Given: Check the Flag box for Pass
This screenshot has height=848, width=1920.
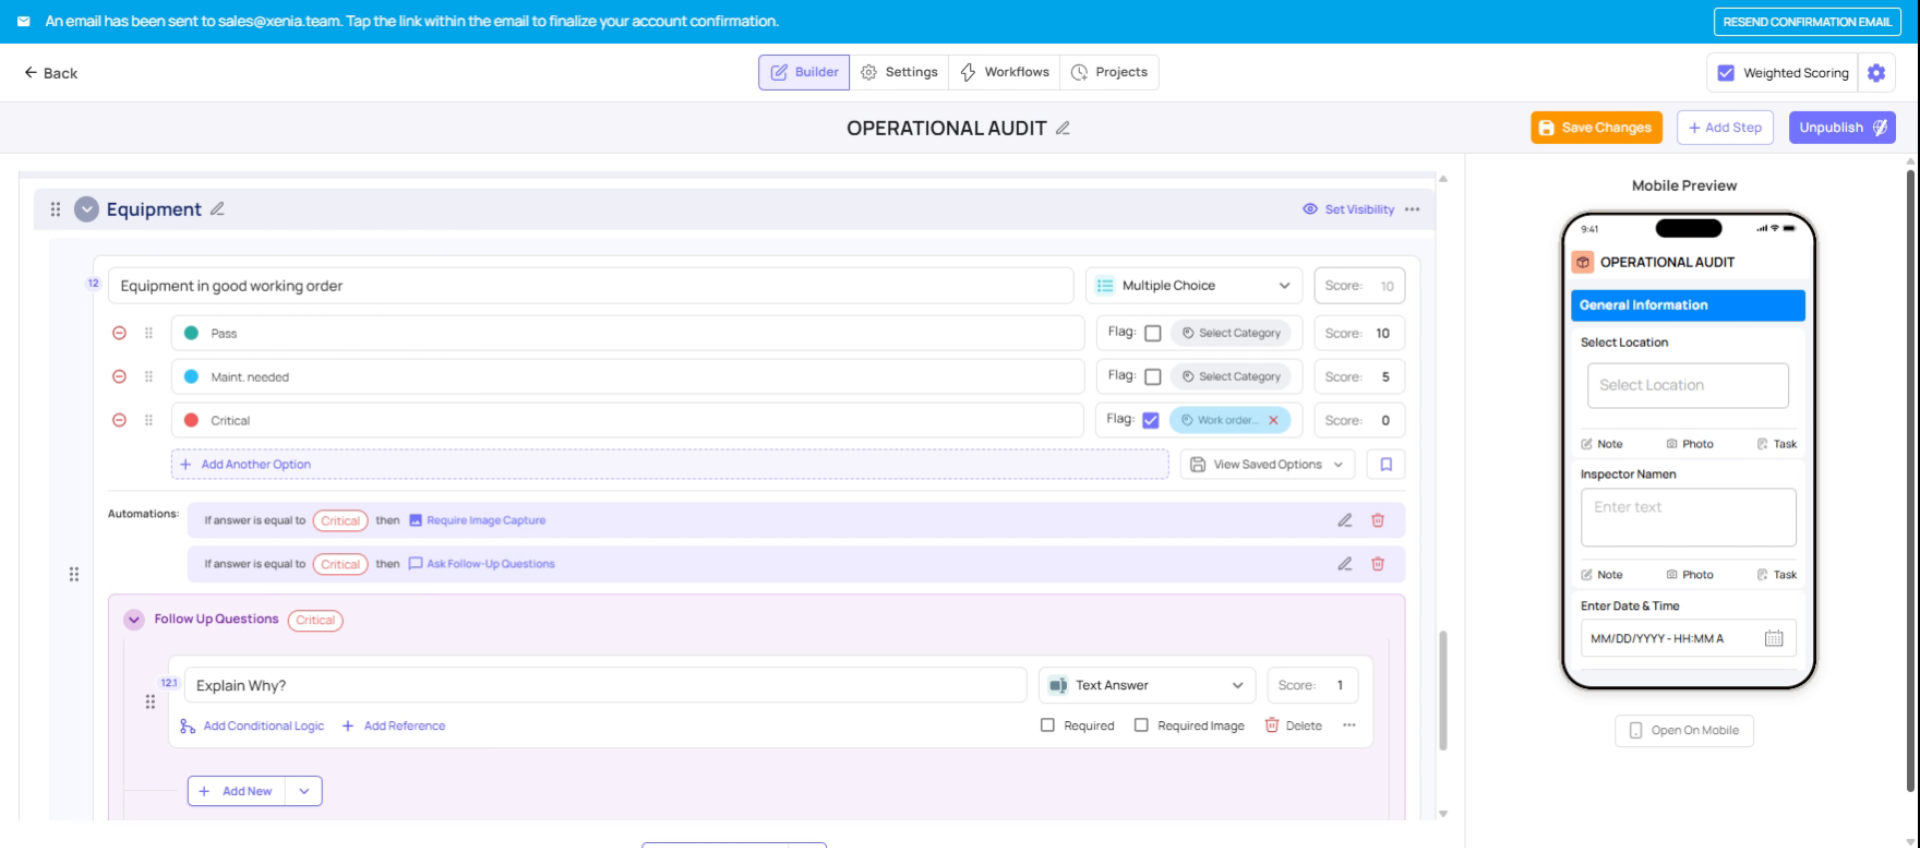Looking at the screenshot, I should 1153,333.
